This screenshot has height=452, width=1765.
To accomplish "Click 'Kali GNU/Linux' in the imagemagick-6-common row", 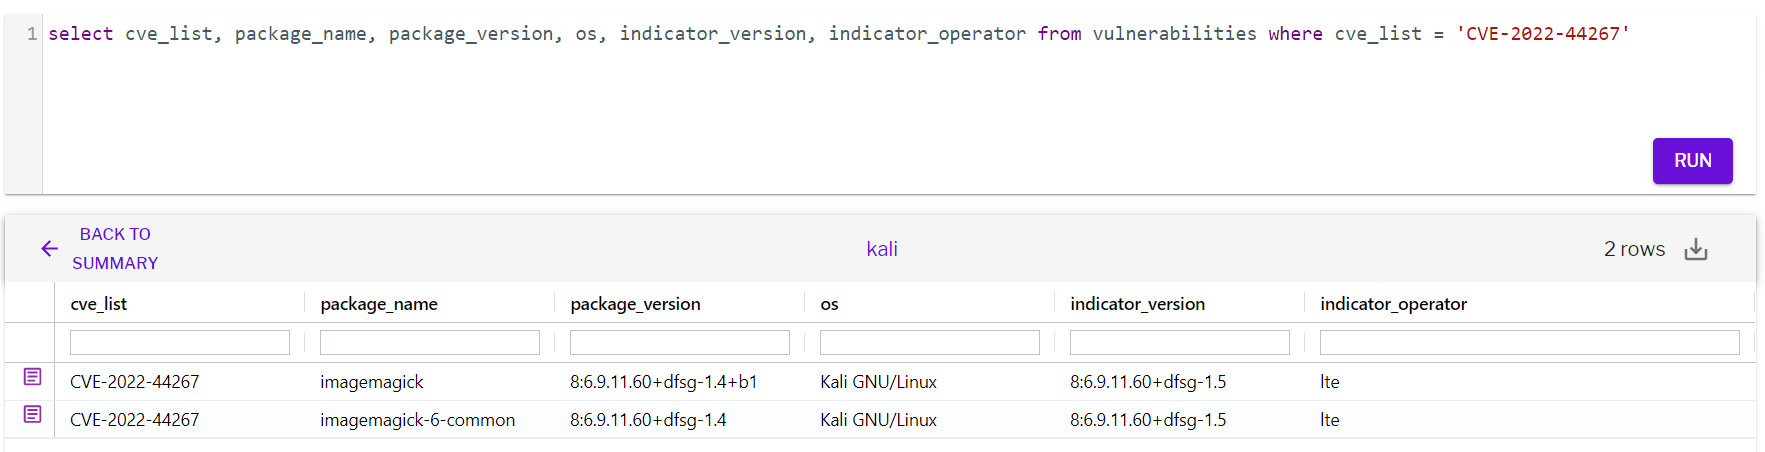I will point(878,420).
